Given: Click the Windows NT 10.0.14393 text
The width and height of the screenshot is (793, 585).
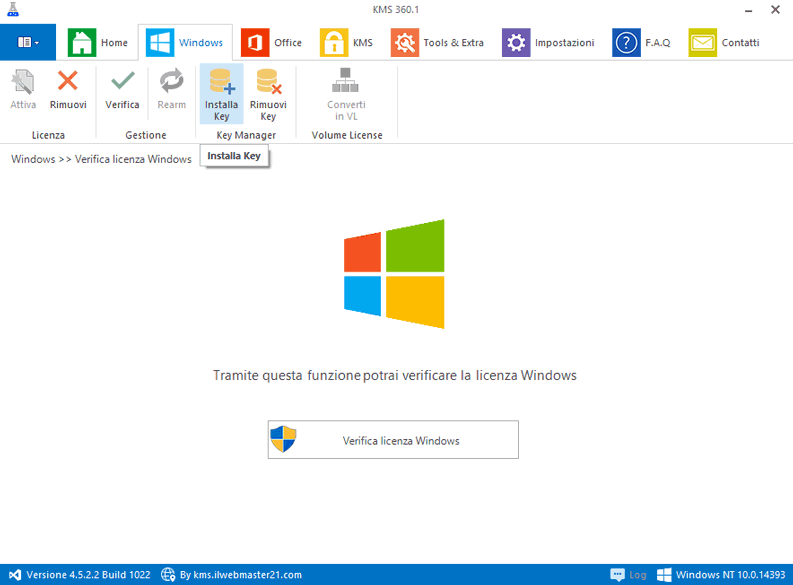Looking at the screenshot, I should [730, 575].
